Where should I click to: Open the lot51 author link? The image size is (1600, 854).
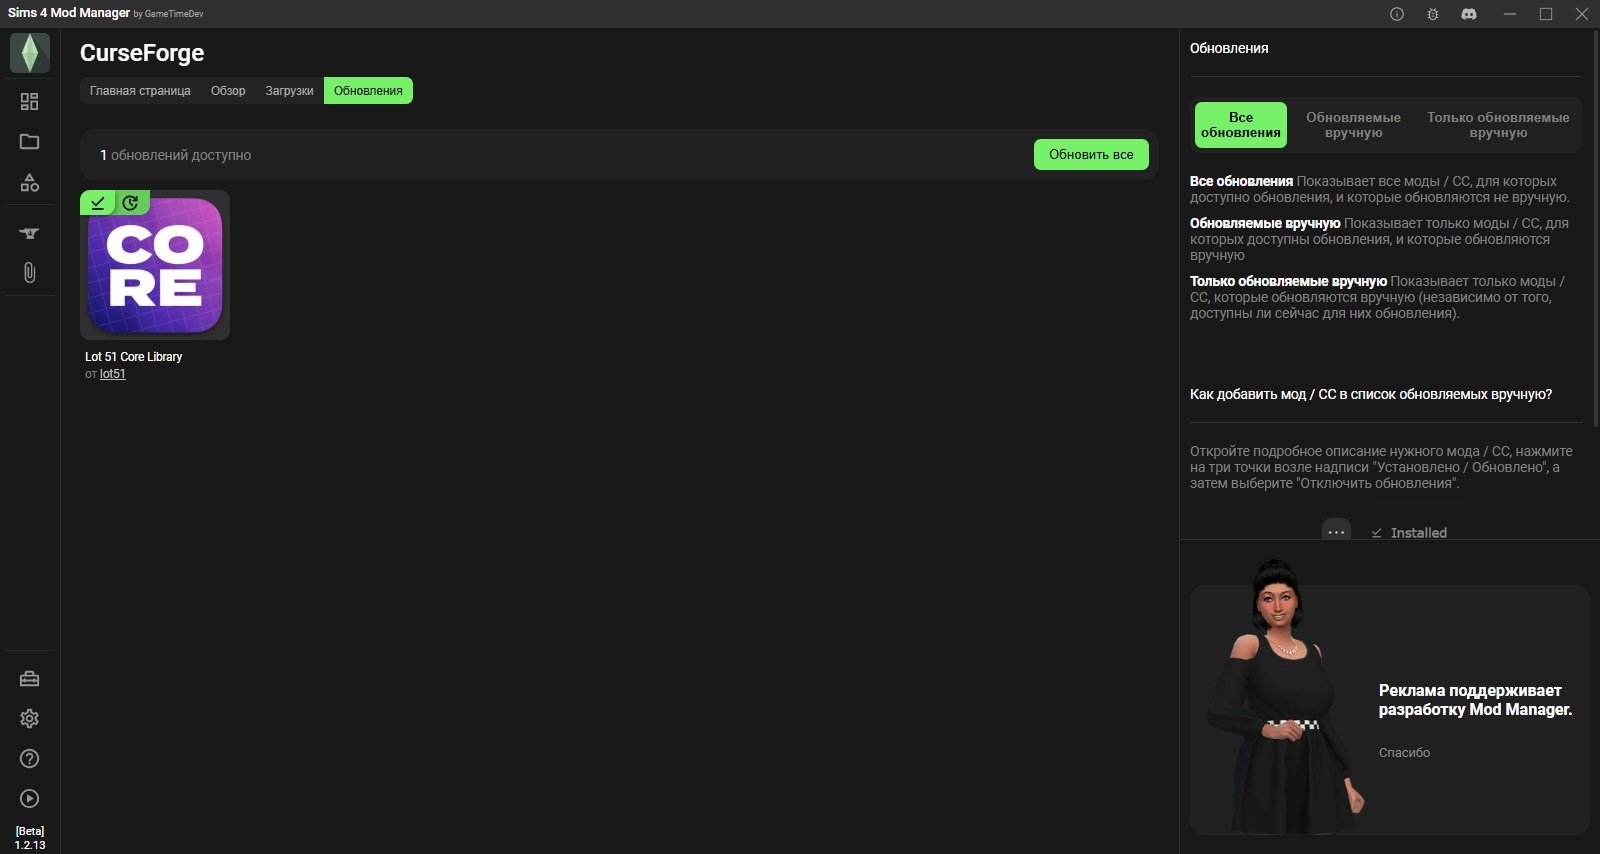[113, 374]
